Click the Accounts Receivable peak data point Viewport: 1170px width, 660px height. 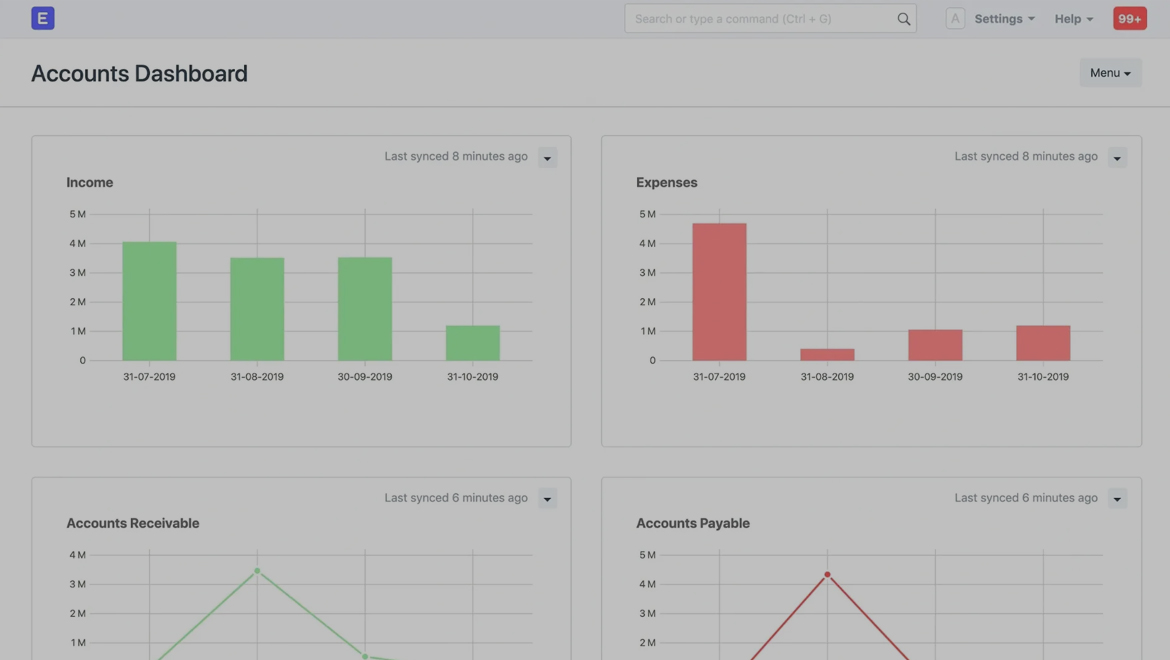click(x=257, y=571)
